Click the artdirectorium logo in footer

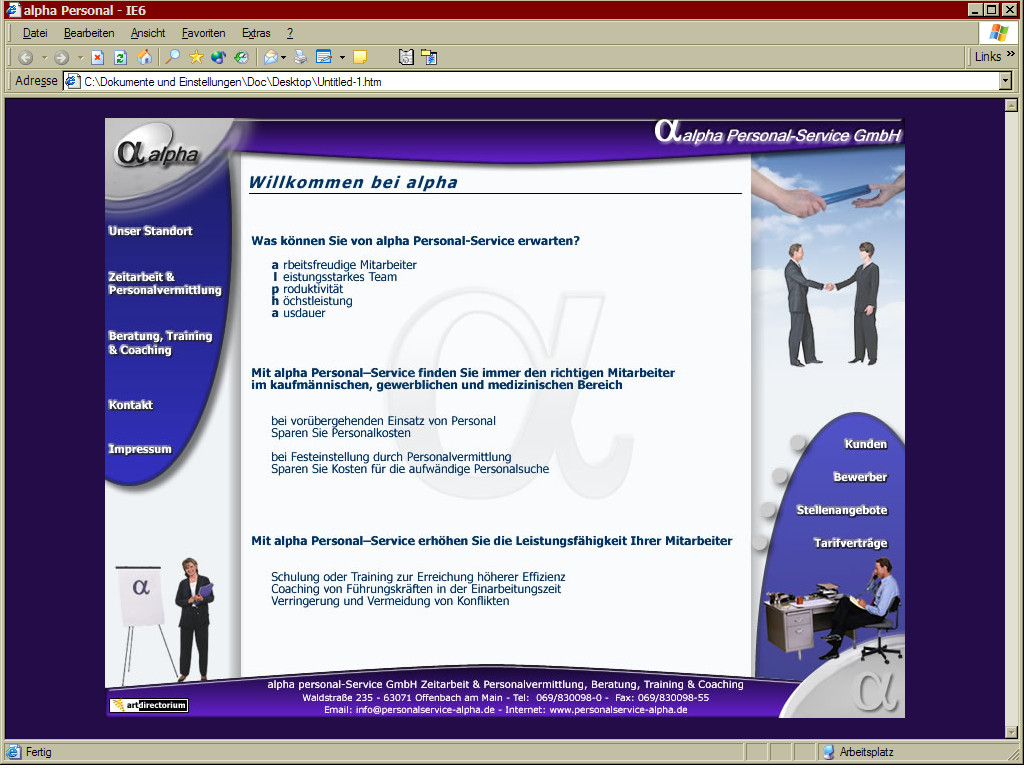pos(149,705)
